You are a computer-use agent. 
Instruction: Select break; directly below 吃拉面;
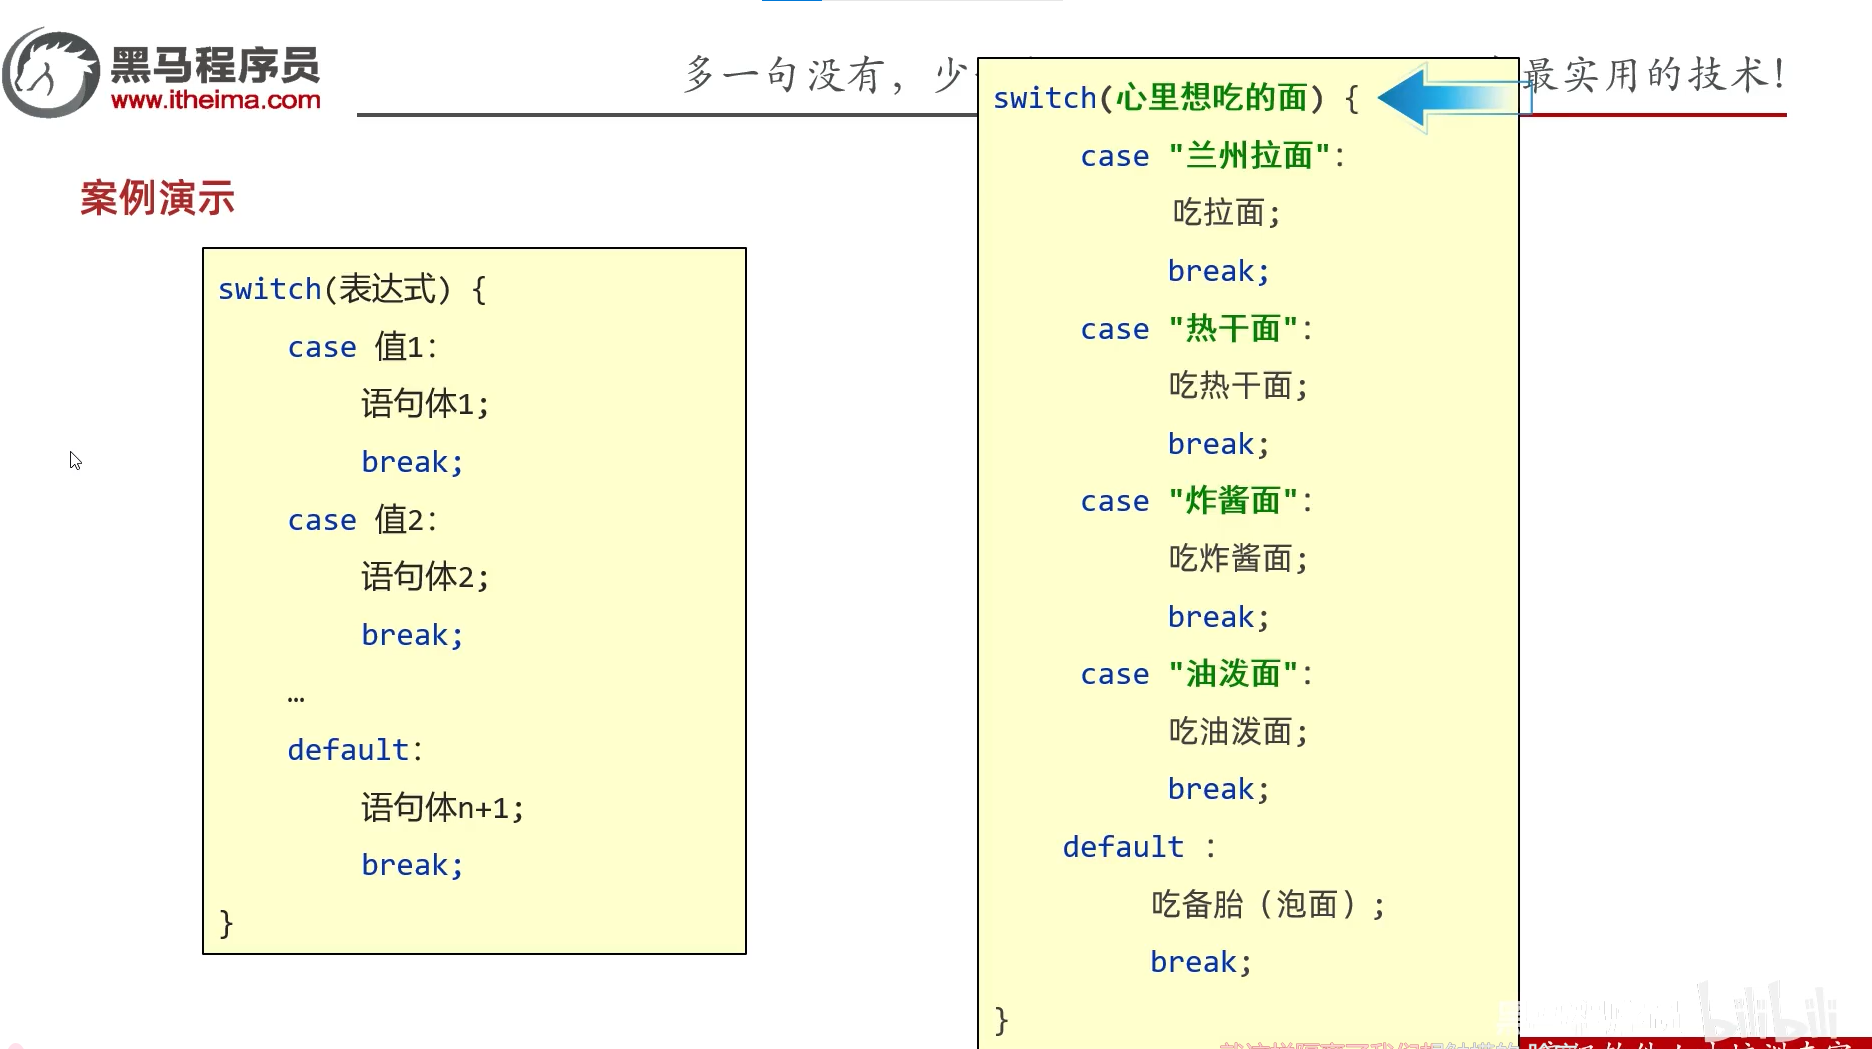coord(1219,271)
